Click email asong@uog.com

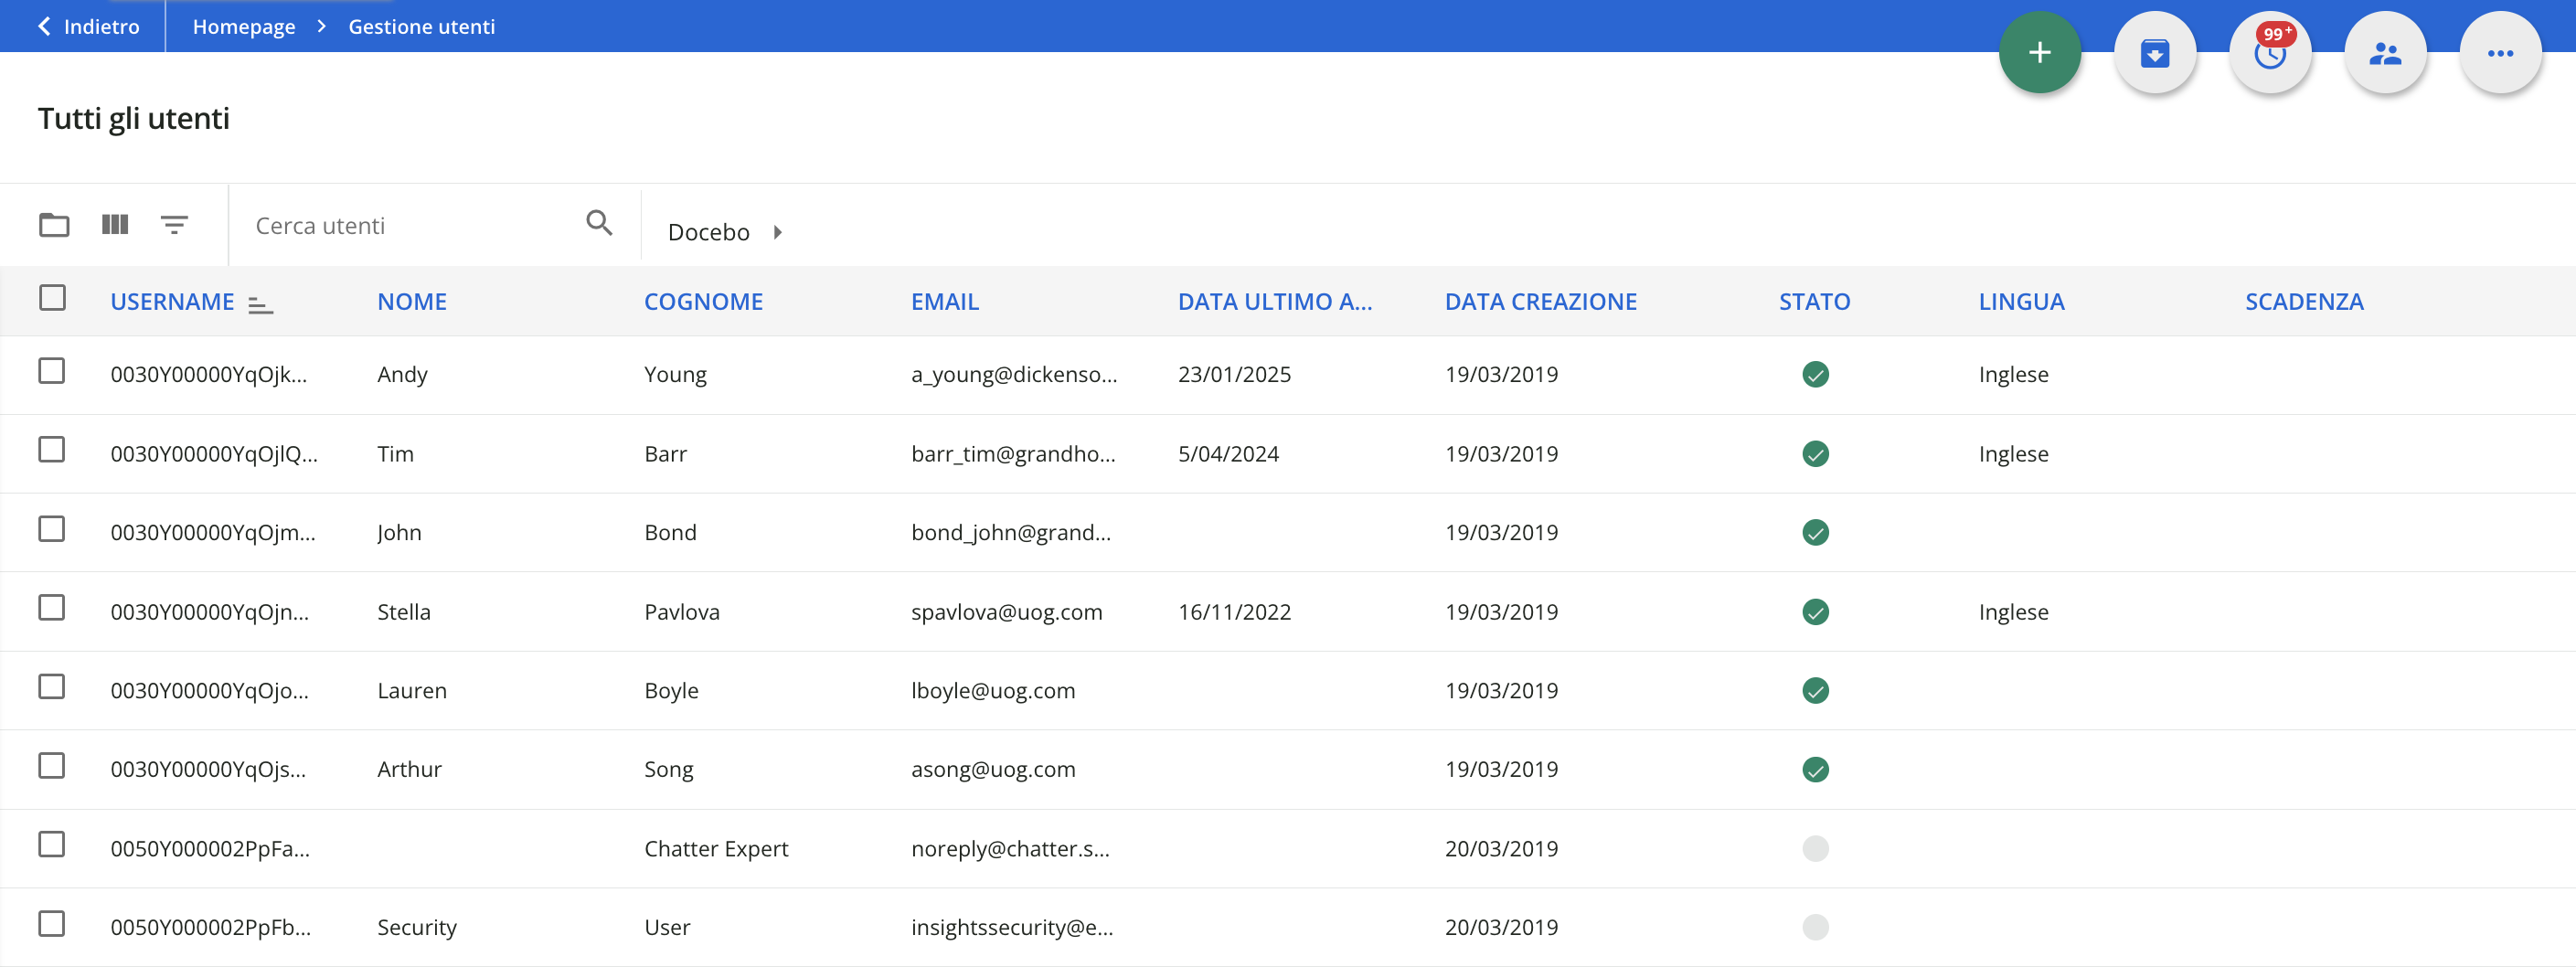(x=993, y=770)
